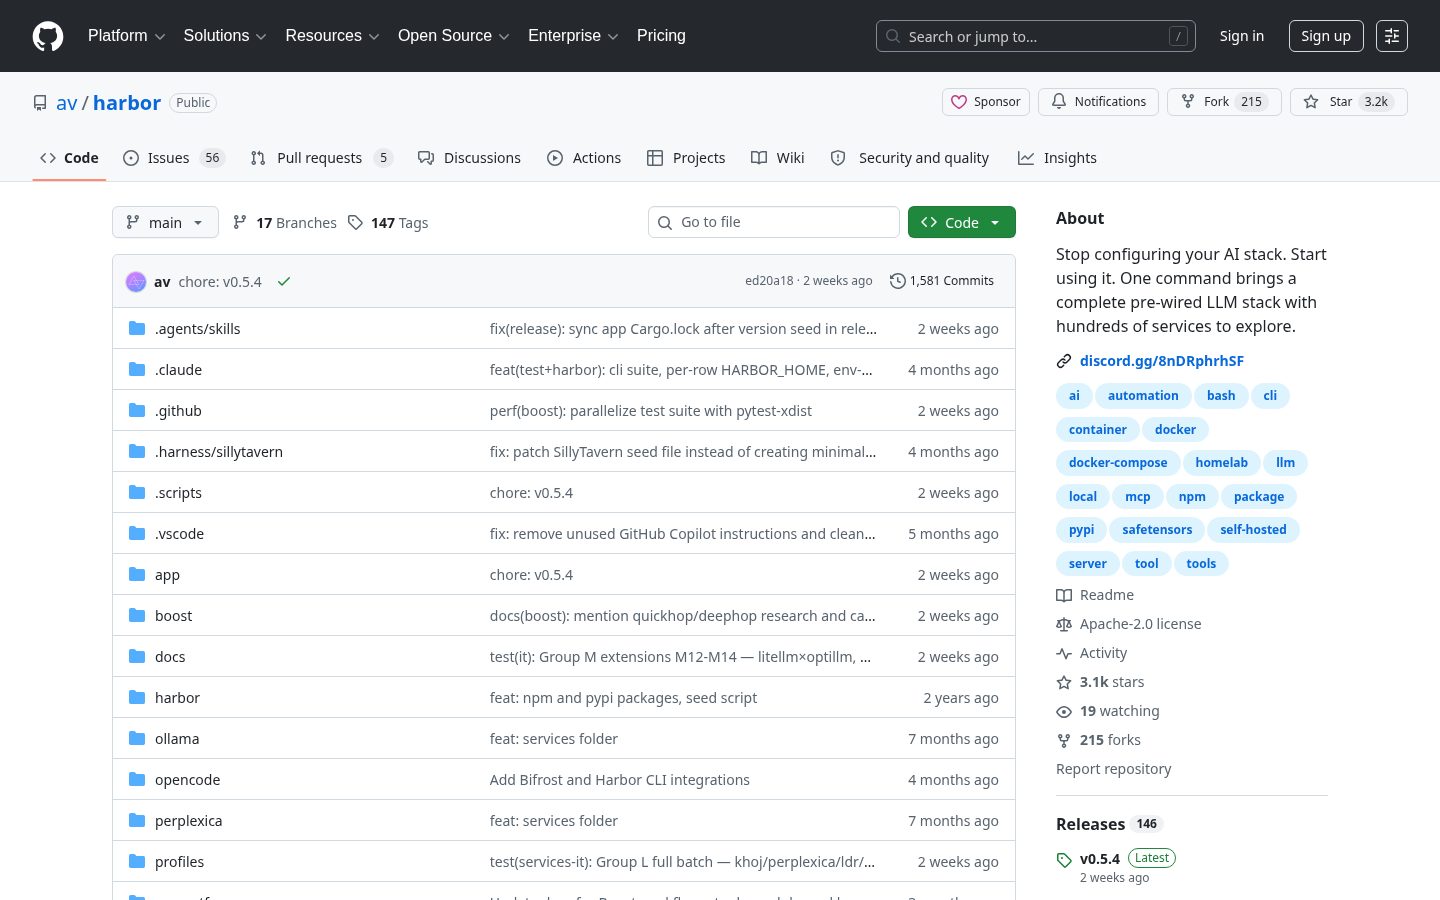
Task: Fork the repository with Fork button
Action: (1224, 102)
